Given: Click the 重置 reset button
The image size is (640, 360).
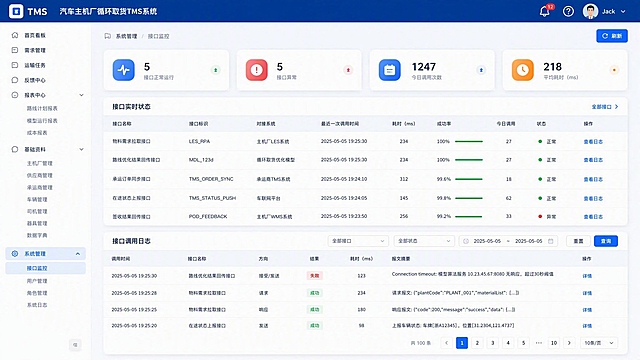Looking at the screenshot, I should coord(578,241).
